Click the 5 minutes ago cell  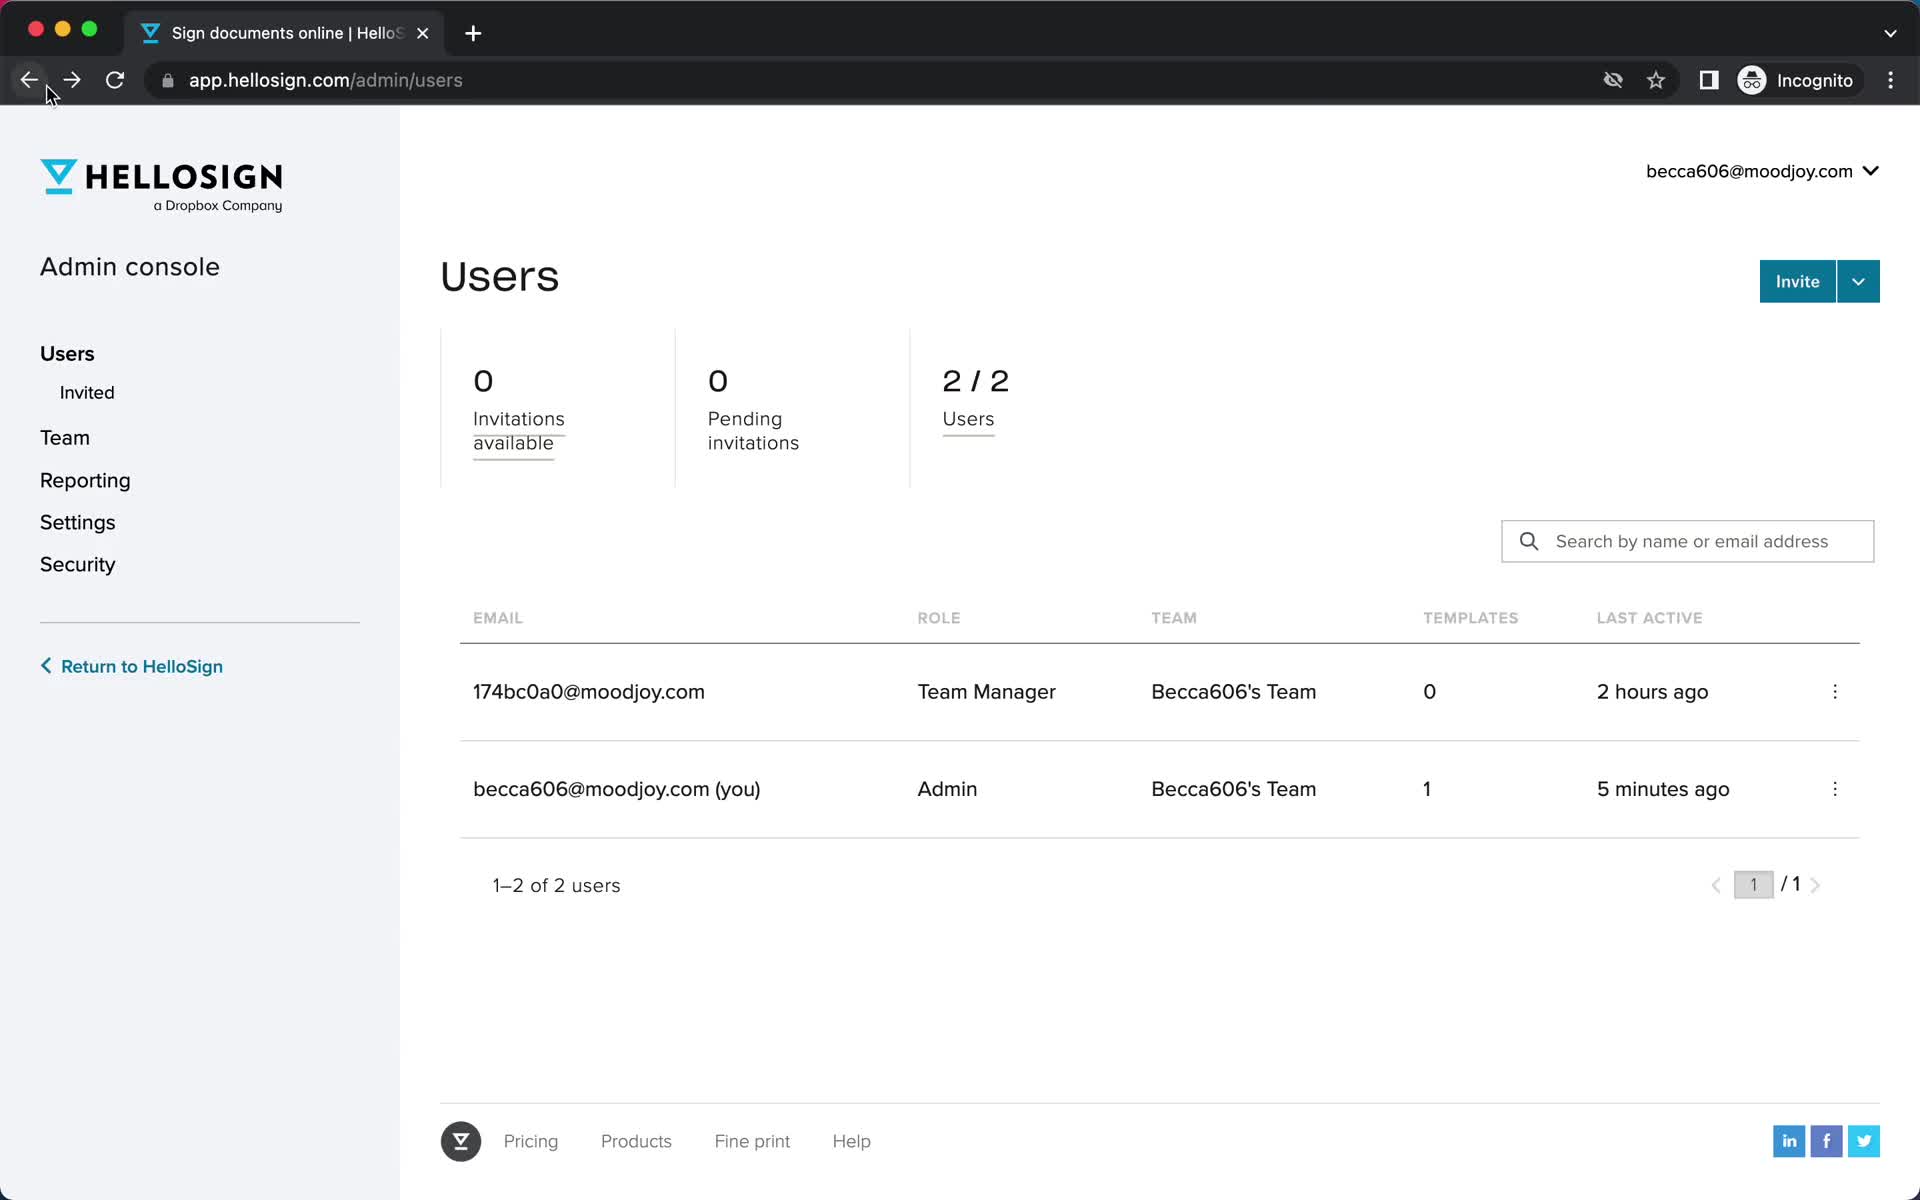pyautogui.click(x=1663, y=789)
